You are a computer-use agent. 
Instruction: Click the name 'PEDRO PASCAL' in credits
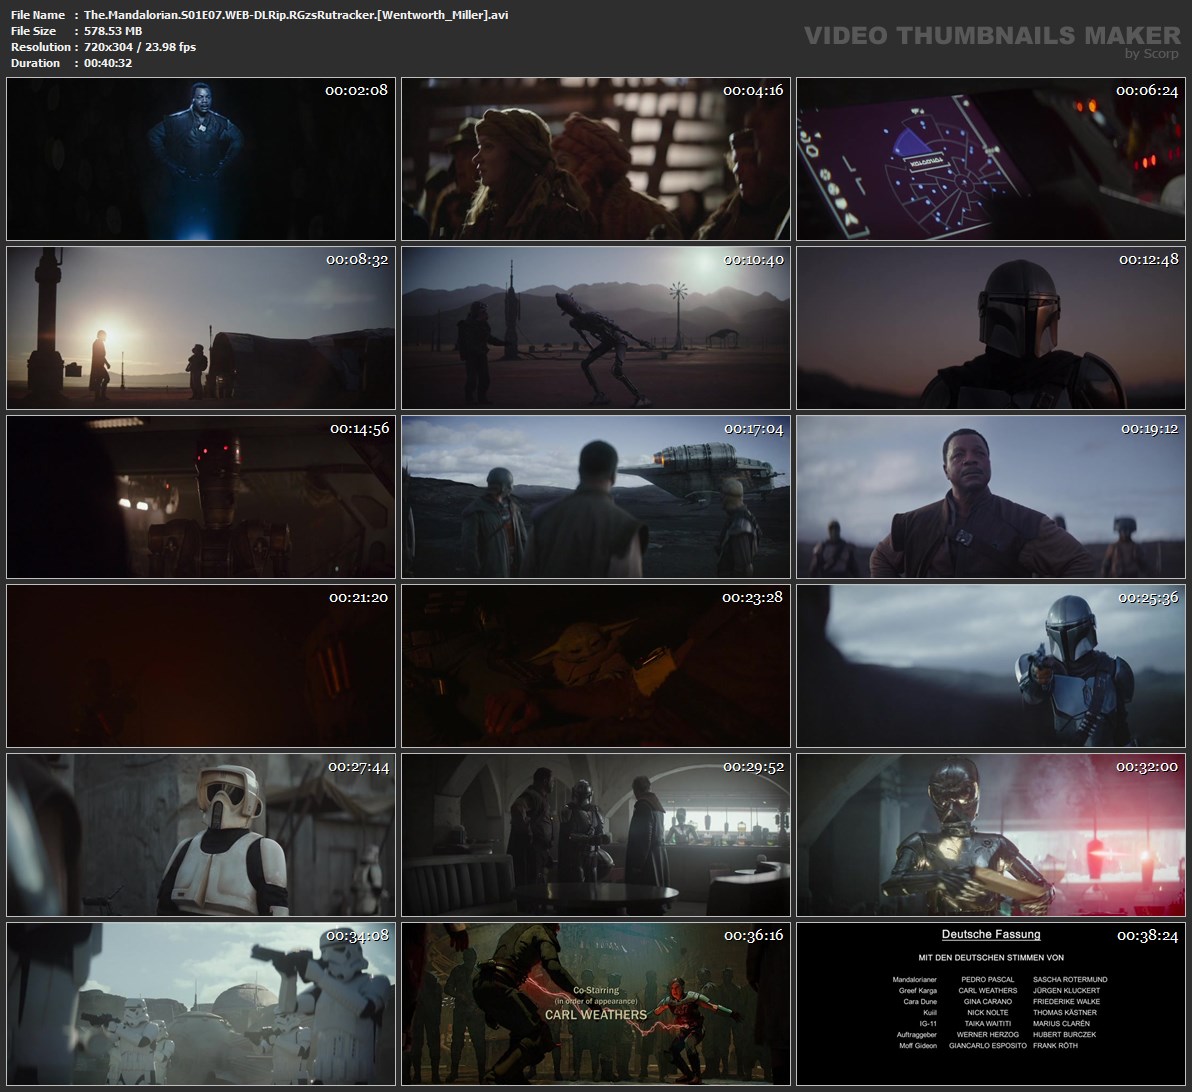point(988,979)
